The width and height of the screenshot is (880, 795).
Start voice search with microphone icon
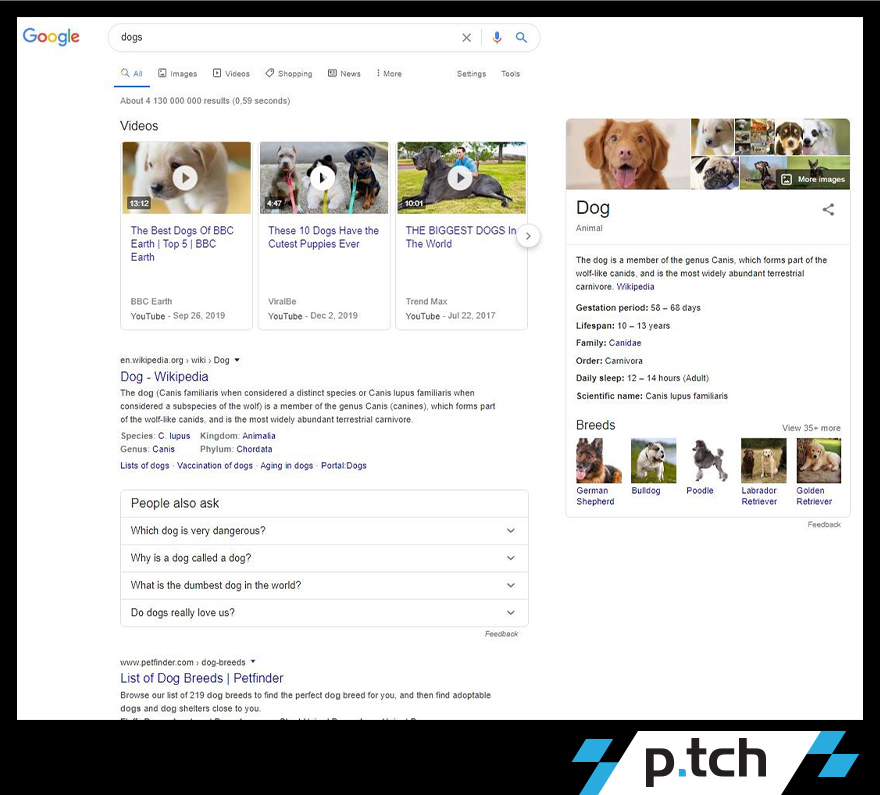click(497, 38)
